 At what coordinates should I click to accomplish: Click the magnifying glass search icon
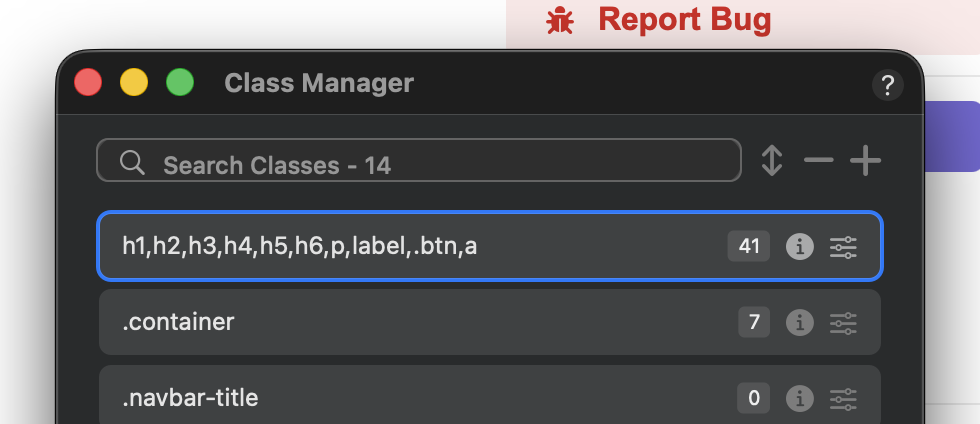tap(132, 163)
